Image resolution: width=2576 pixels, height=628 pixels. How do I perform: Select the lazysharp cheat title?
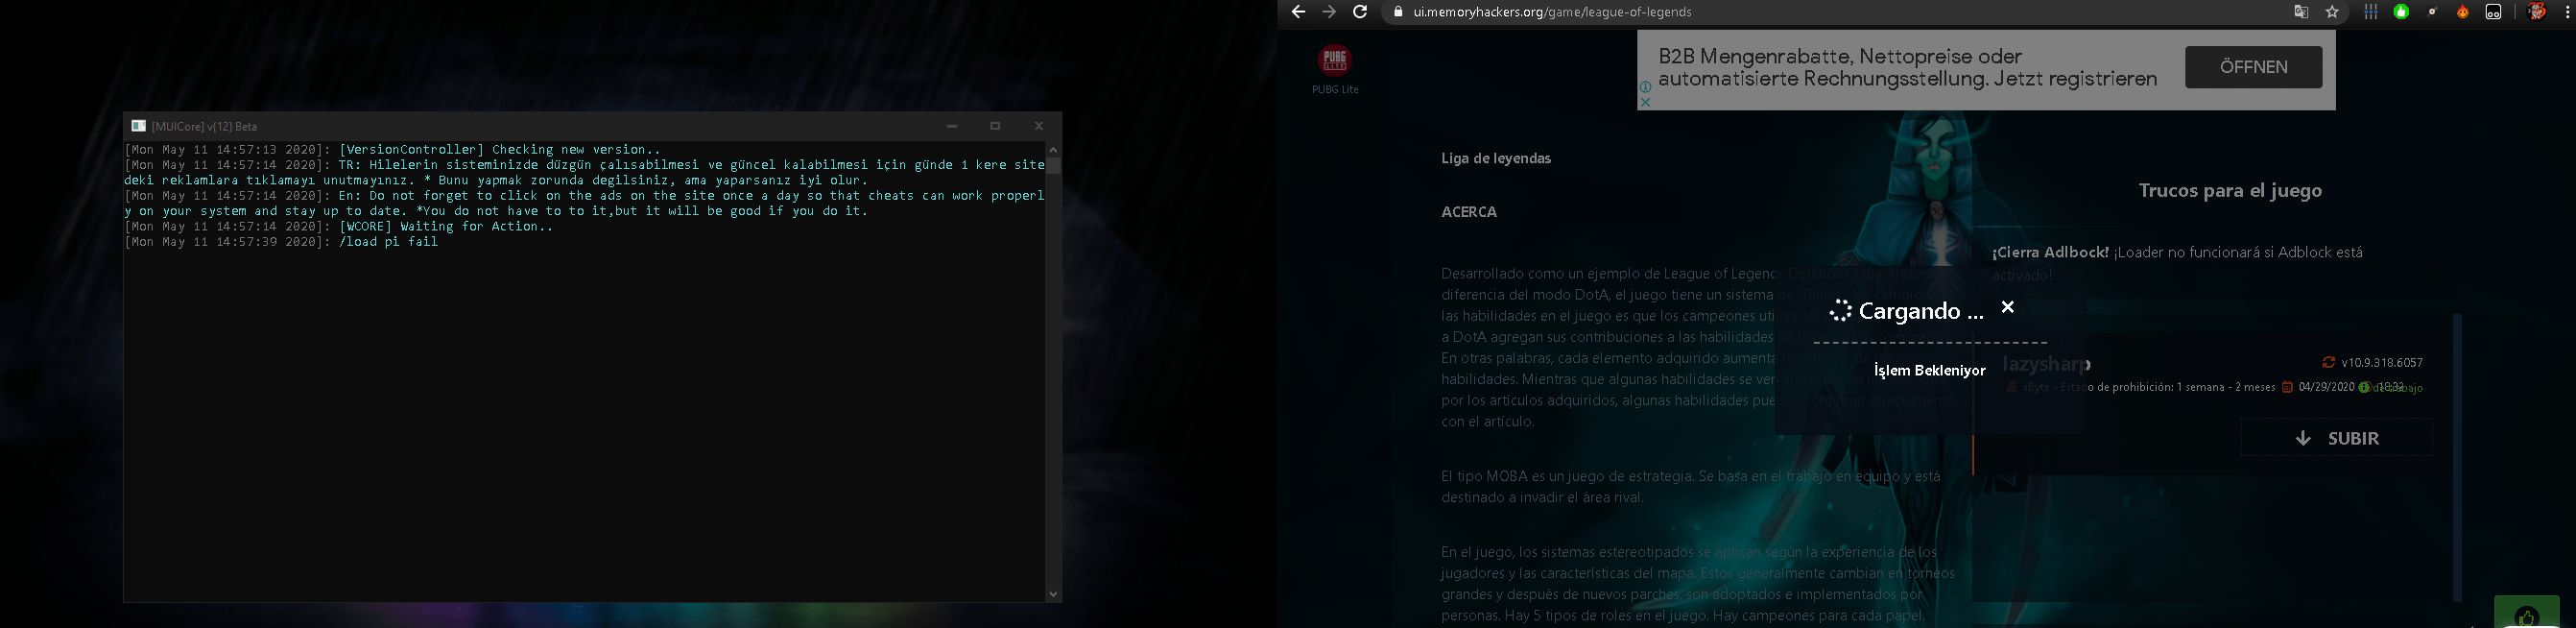click(2046, 364)
